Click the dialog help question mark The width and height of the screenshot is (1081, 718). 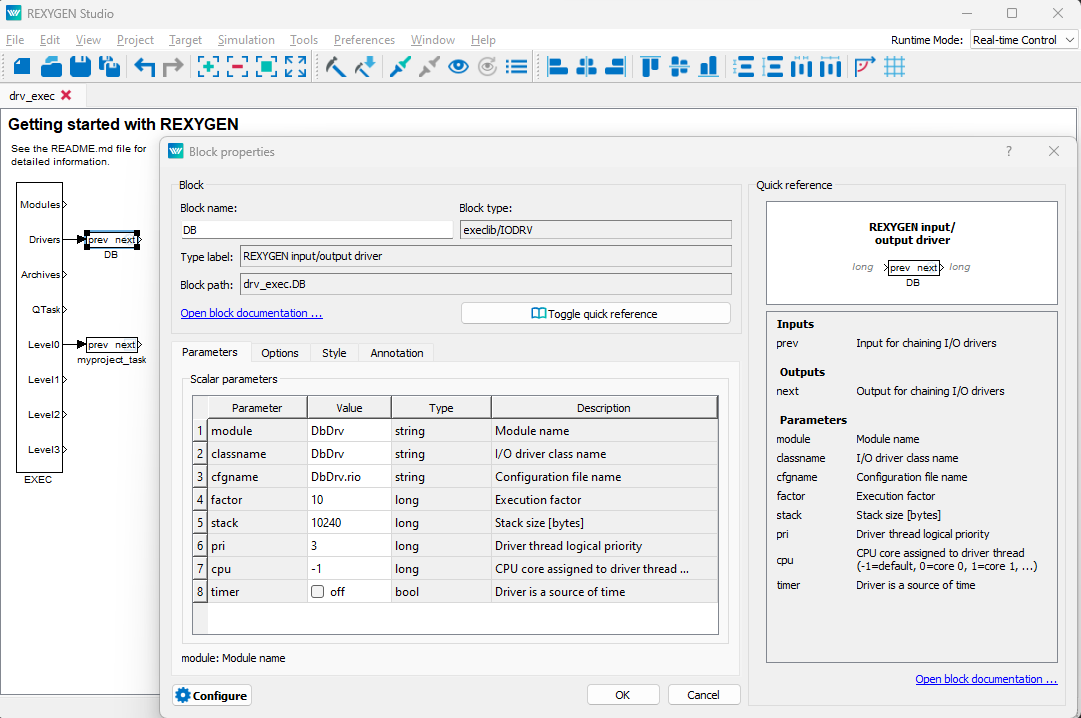[x=1009, y=151]
